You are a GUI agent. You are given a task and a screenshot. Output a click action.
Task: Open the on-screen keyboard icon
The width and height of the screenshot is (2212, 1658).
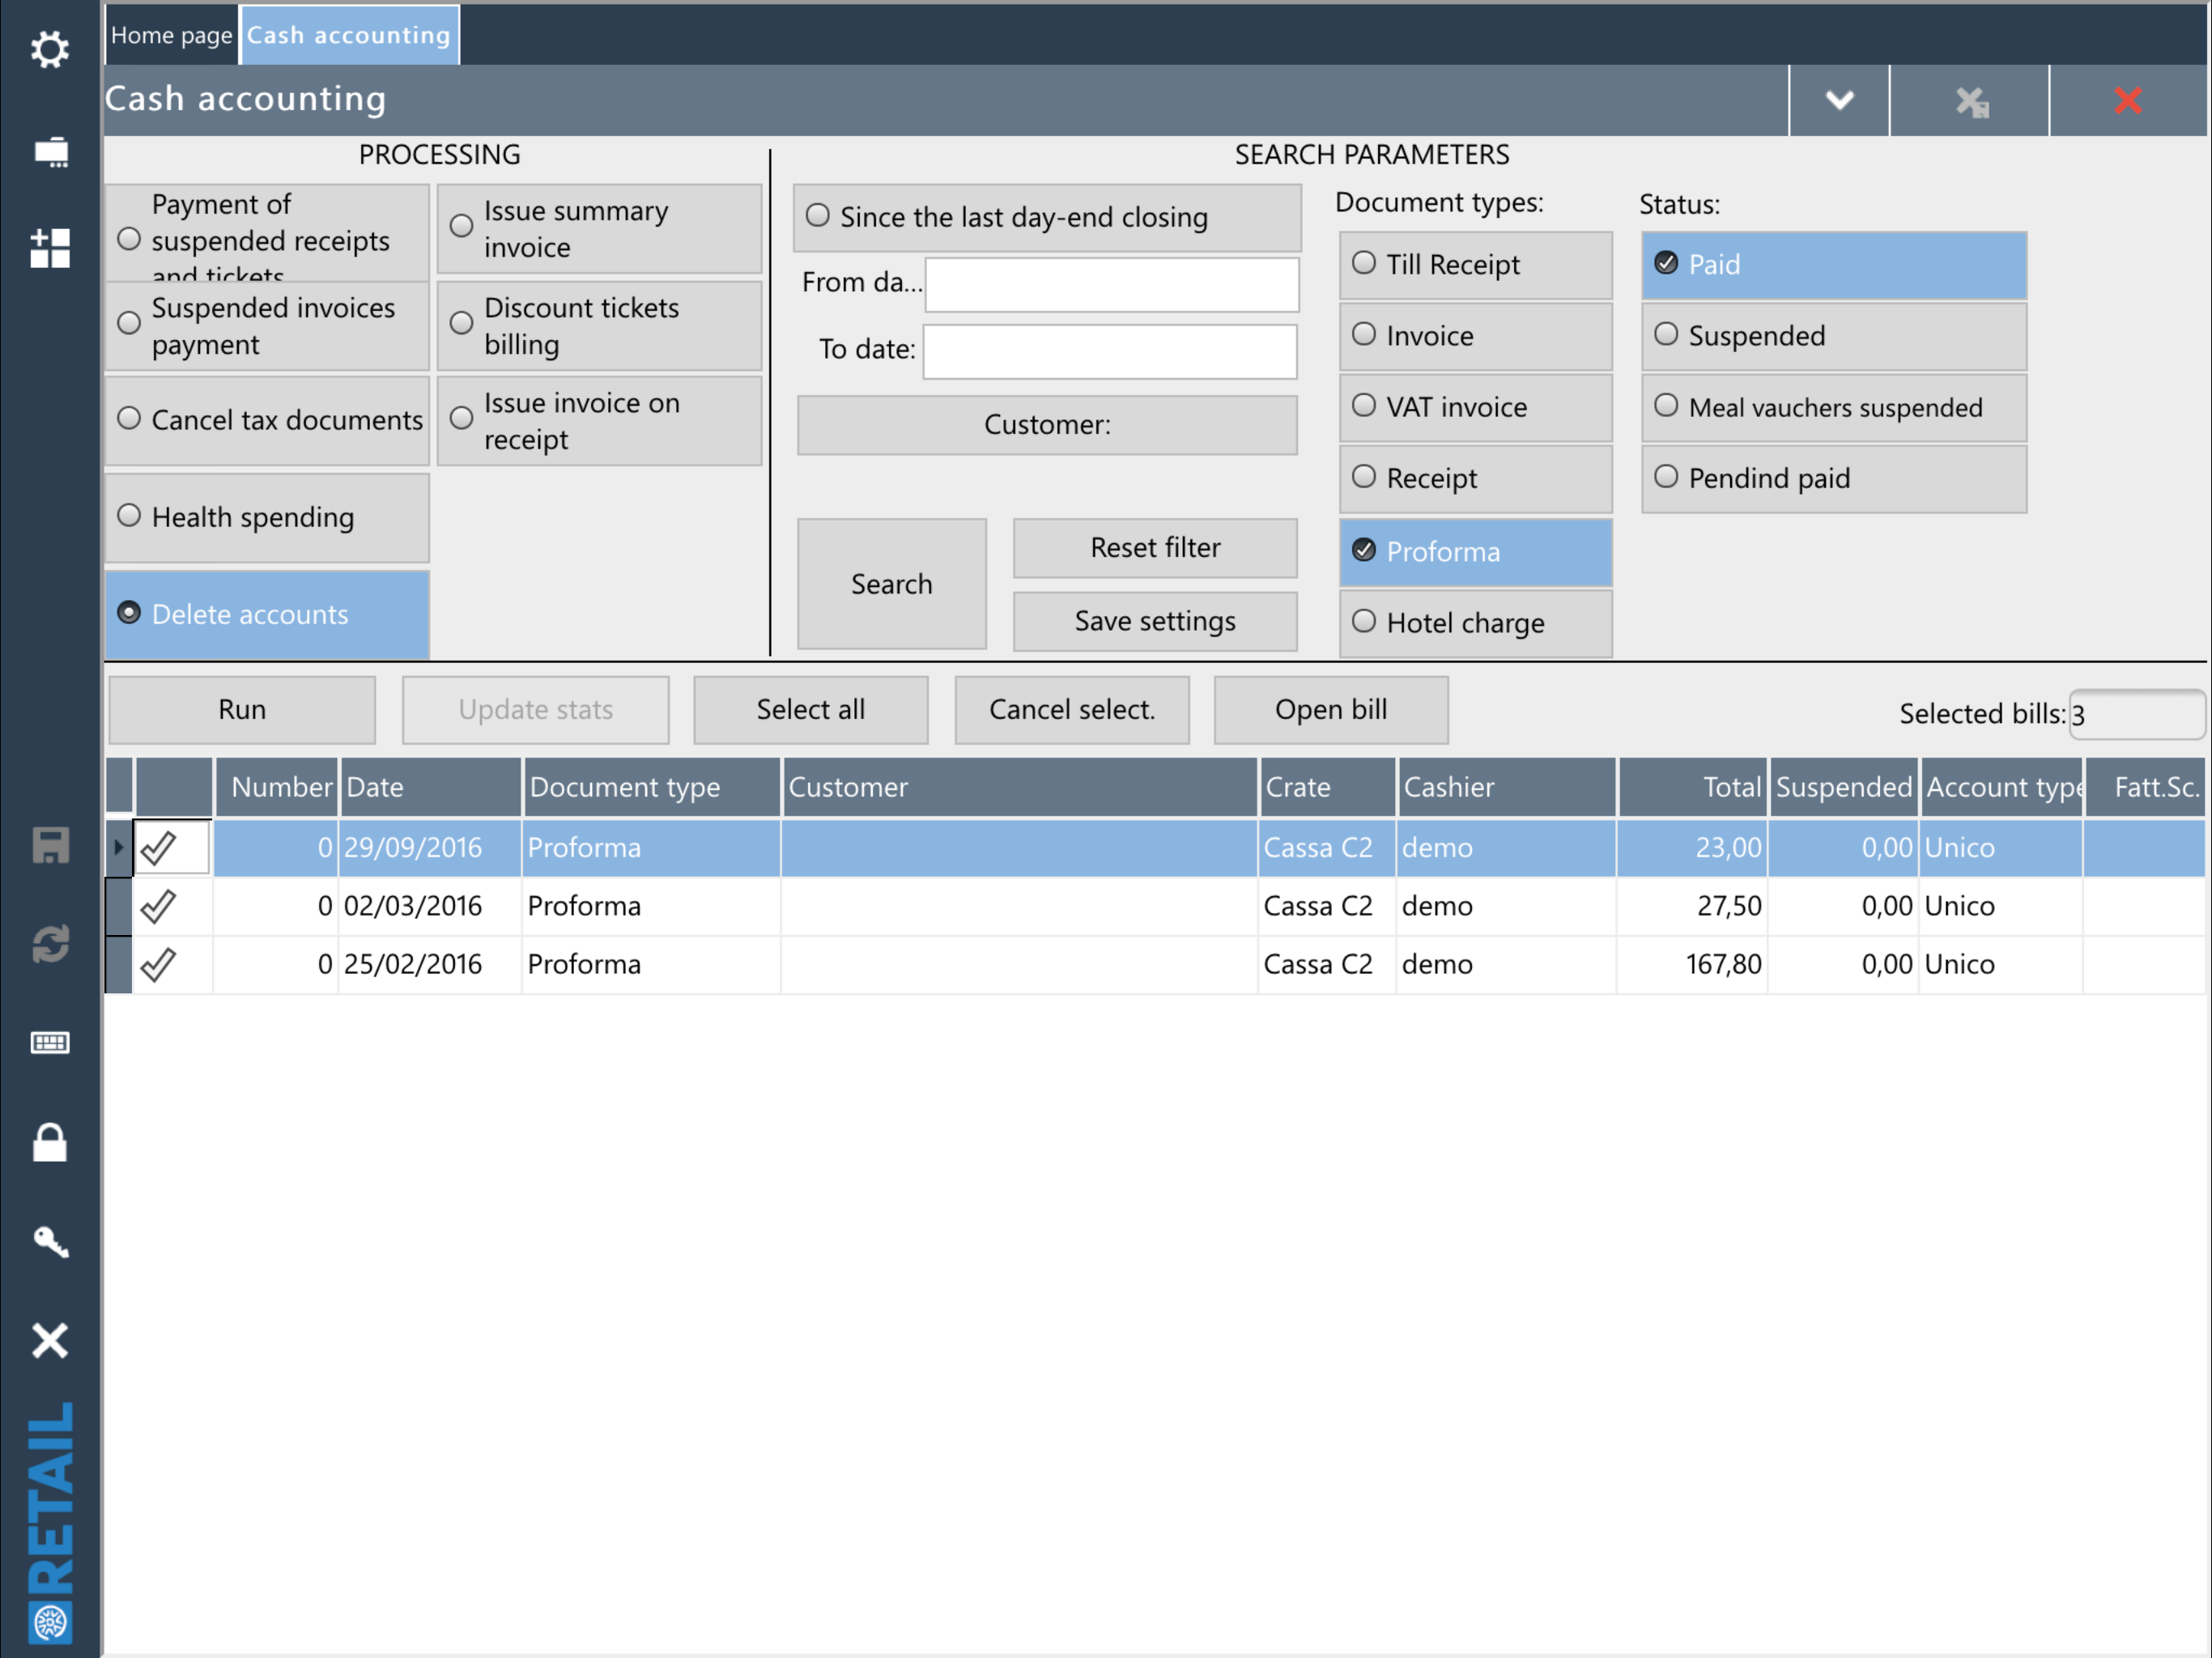point(49,1043)
